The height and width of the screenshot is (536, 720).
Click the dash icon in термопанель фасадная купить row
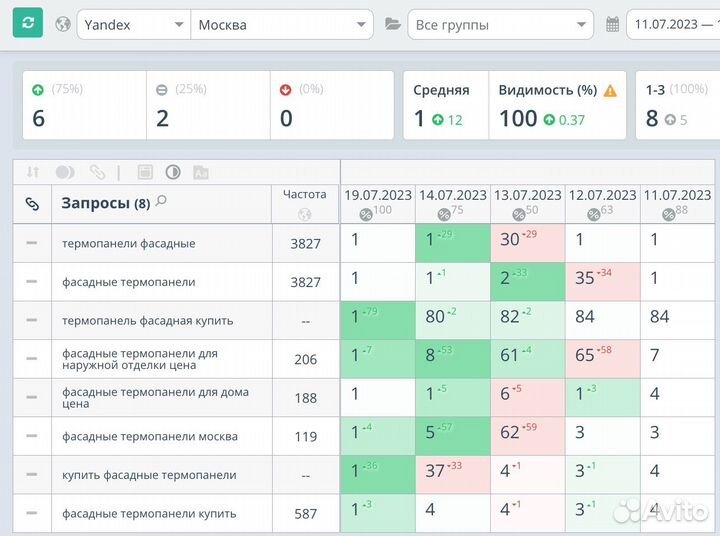(x=32, y=320)
